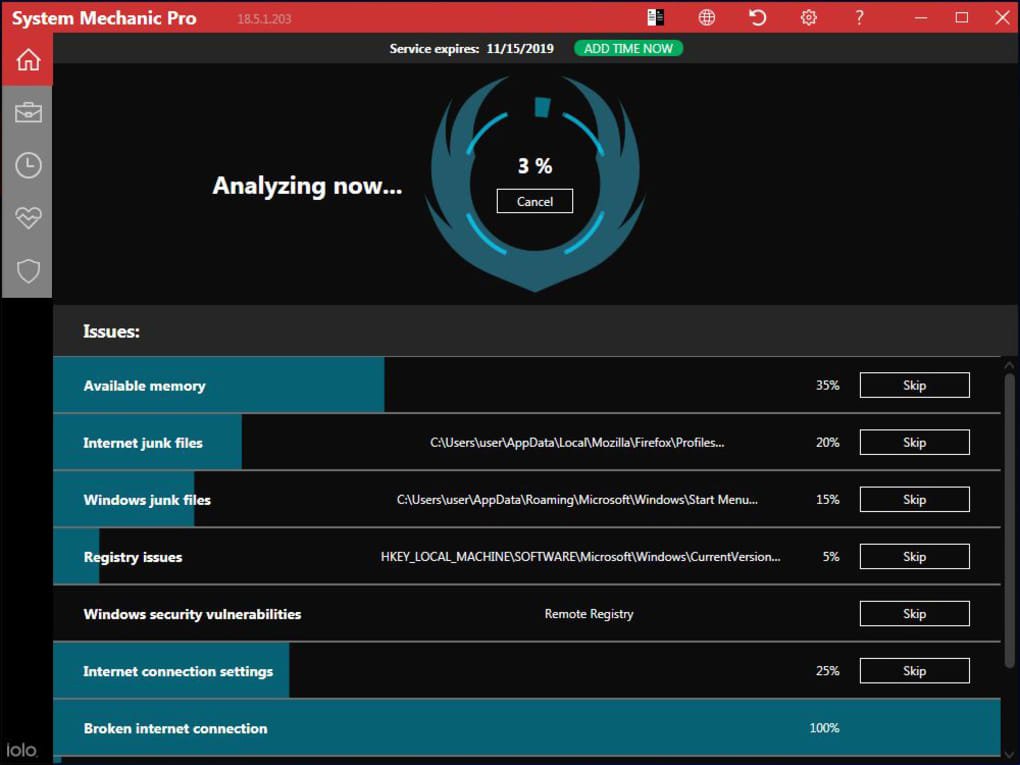Skip the Internet junk files scan
The width and height of the screenshot is (1020, 765).
pyautogui.click(x=914, y=442)
